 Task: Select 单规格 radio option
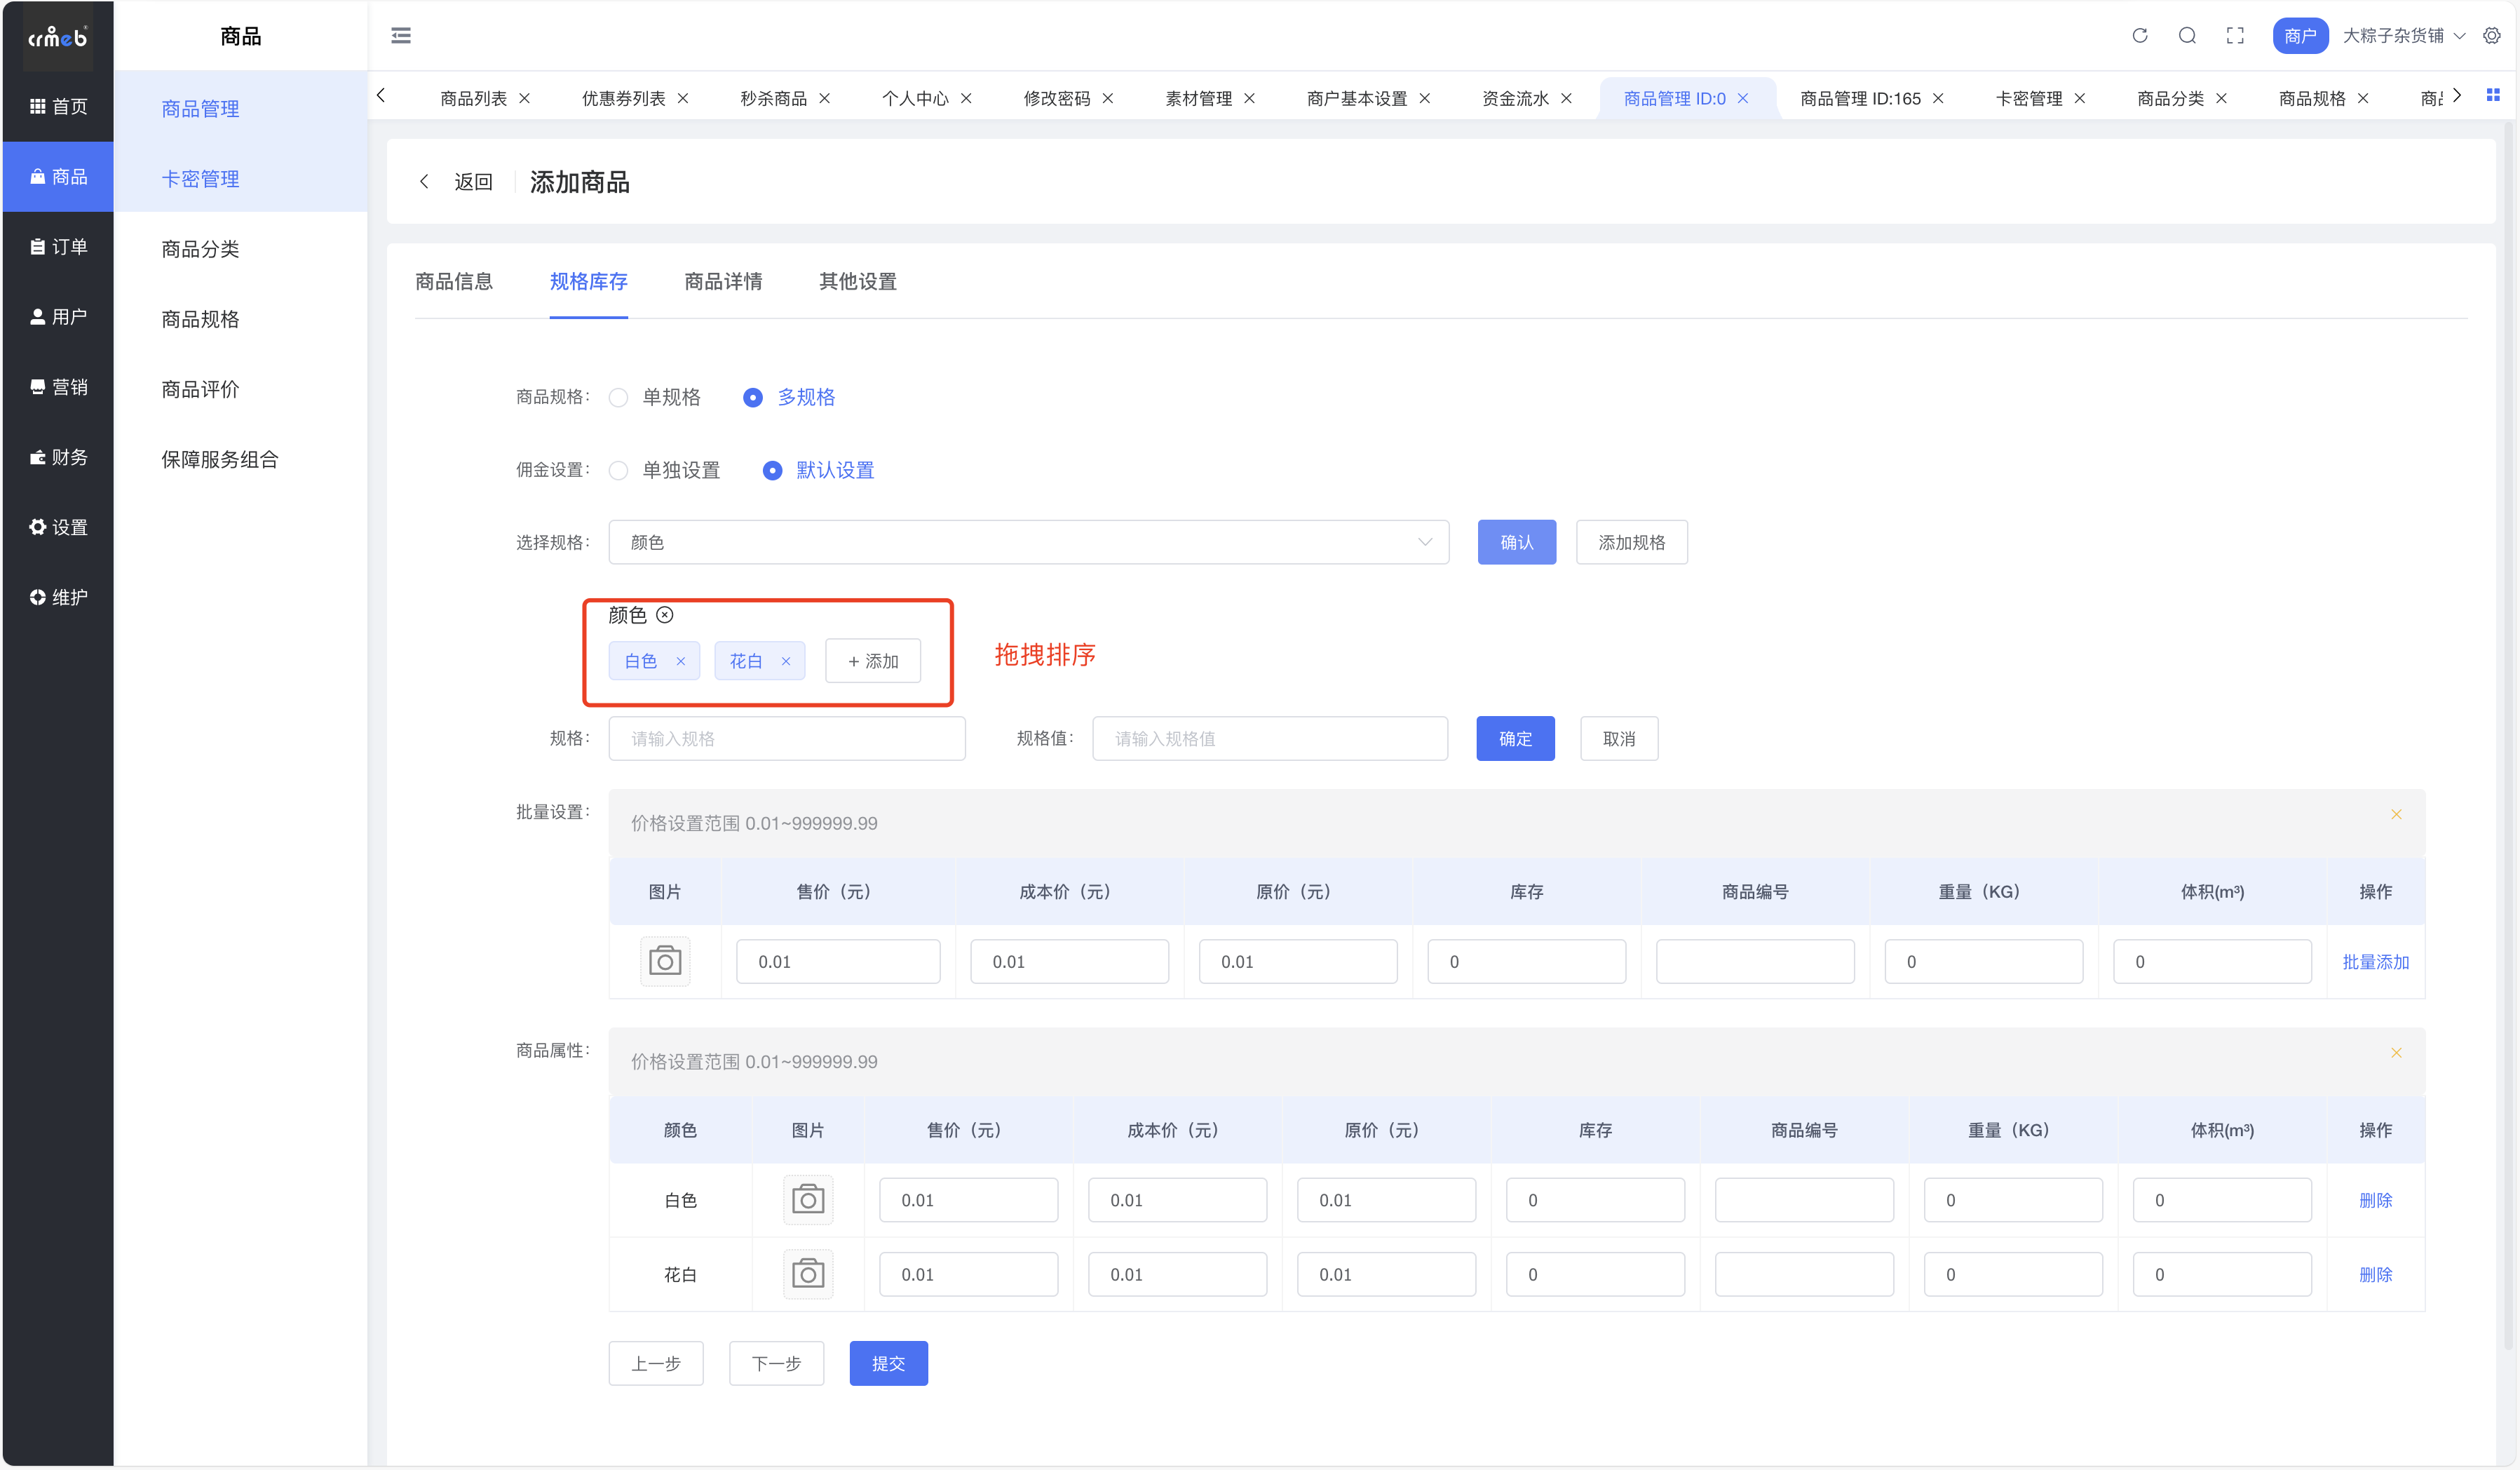click(x=619, y=397)
